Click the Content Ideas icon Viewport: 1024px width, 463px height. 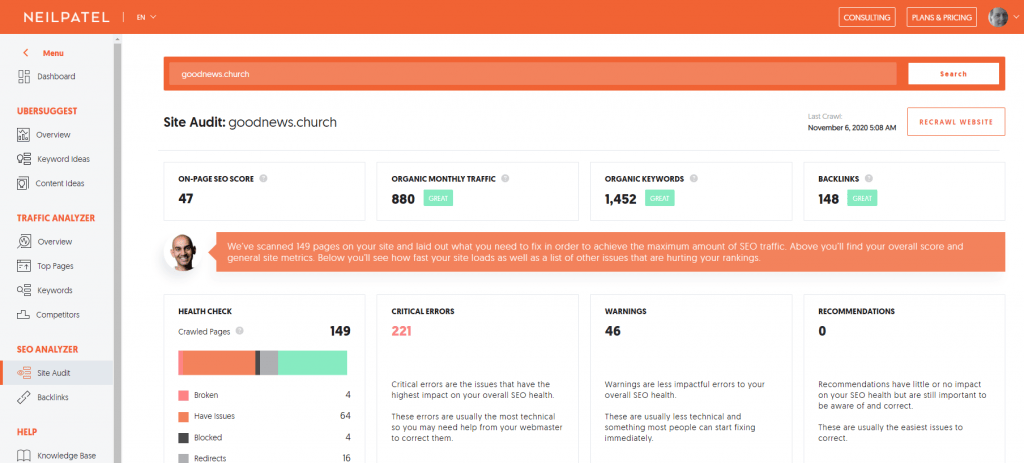pos(24,184)
